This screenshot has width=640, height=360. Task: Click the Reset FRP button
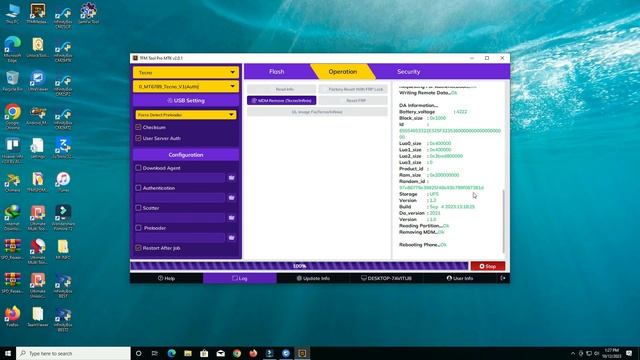click(353, 100)
